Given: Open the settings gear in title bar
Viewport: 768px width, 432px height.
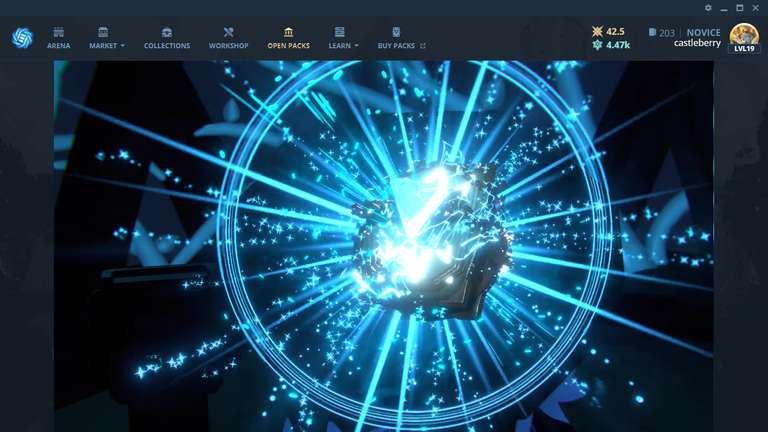Looking at the screenshot, I should [x=708, y=8].
